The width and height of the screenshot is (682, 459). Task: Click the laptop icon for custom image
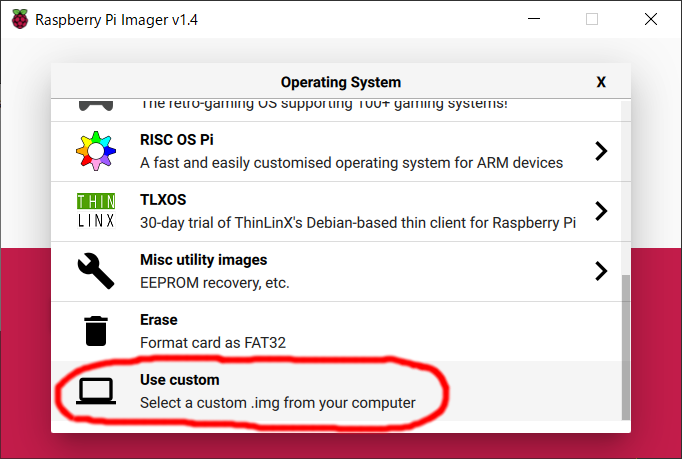click(96, 391)
